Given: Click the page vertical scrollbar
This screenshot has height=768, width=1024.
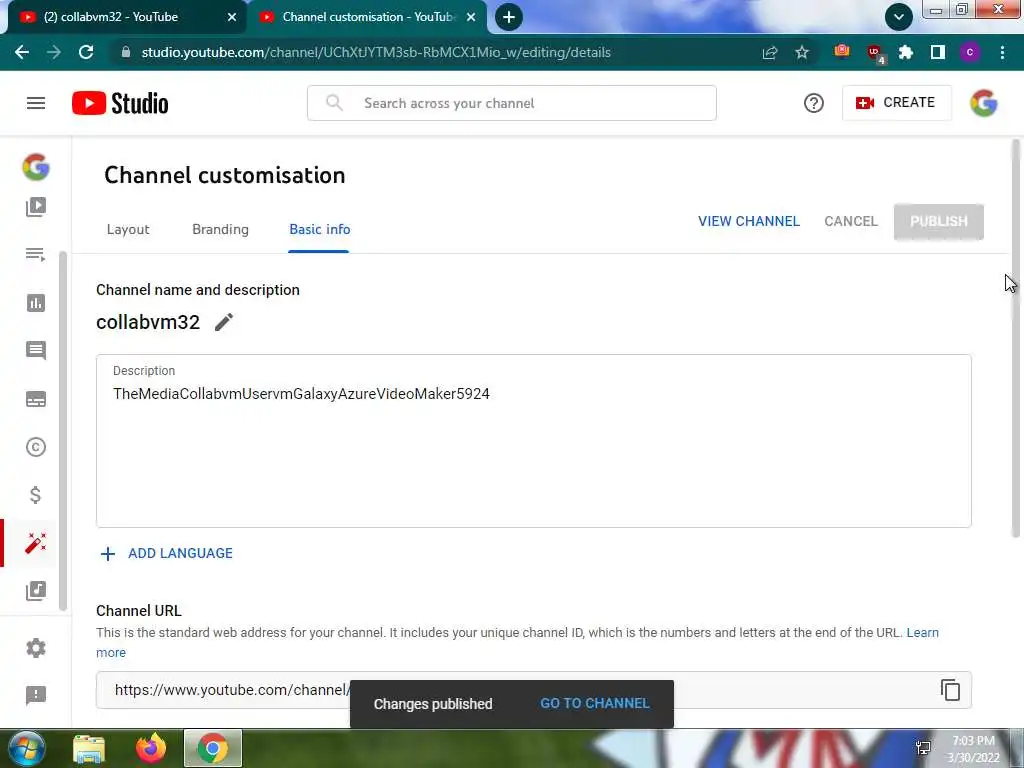Looking at the screenshot, I should (1016, 340).
